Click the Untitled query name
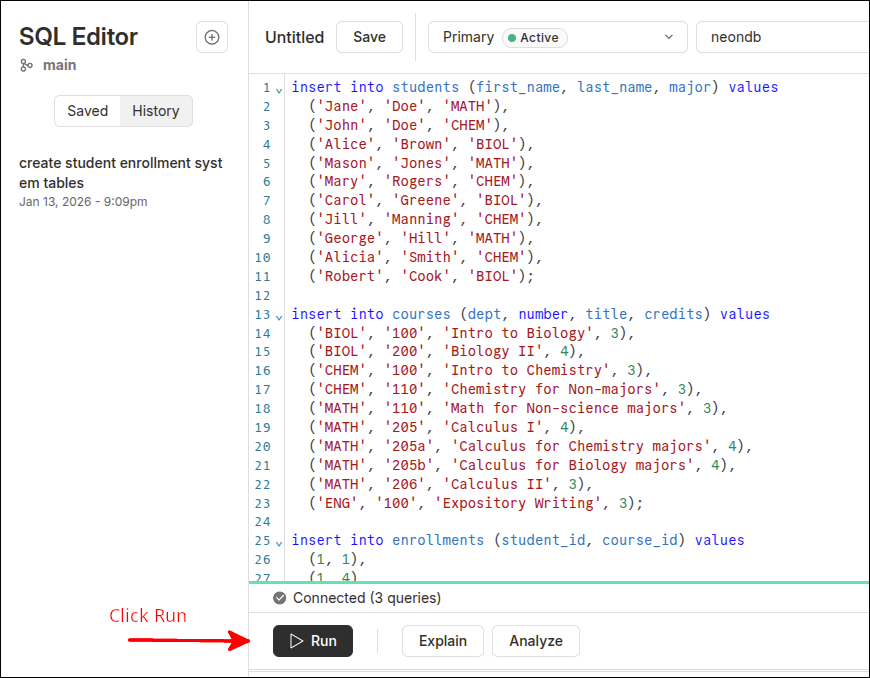 click(x=294, y=37)
